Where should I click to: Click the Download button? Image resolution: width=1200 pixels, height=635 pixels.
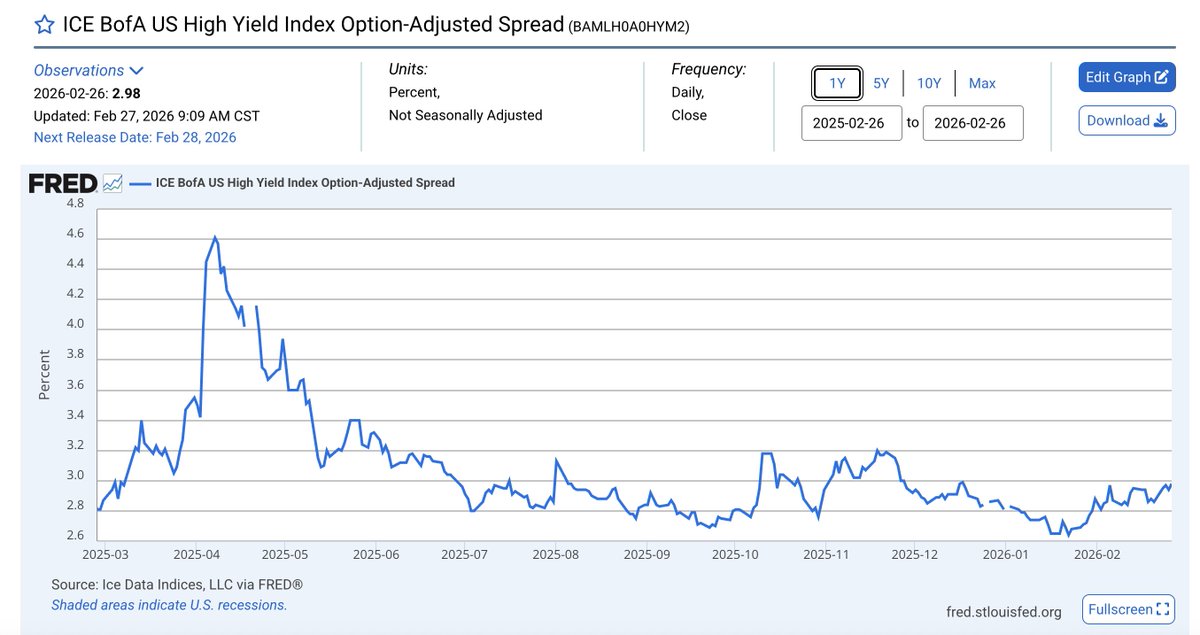[1126, 120]
